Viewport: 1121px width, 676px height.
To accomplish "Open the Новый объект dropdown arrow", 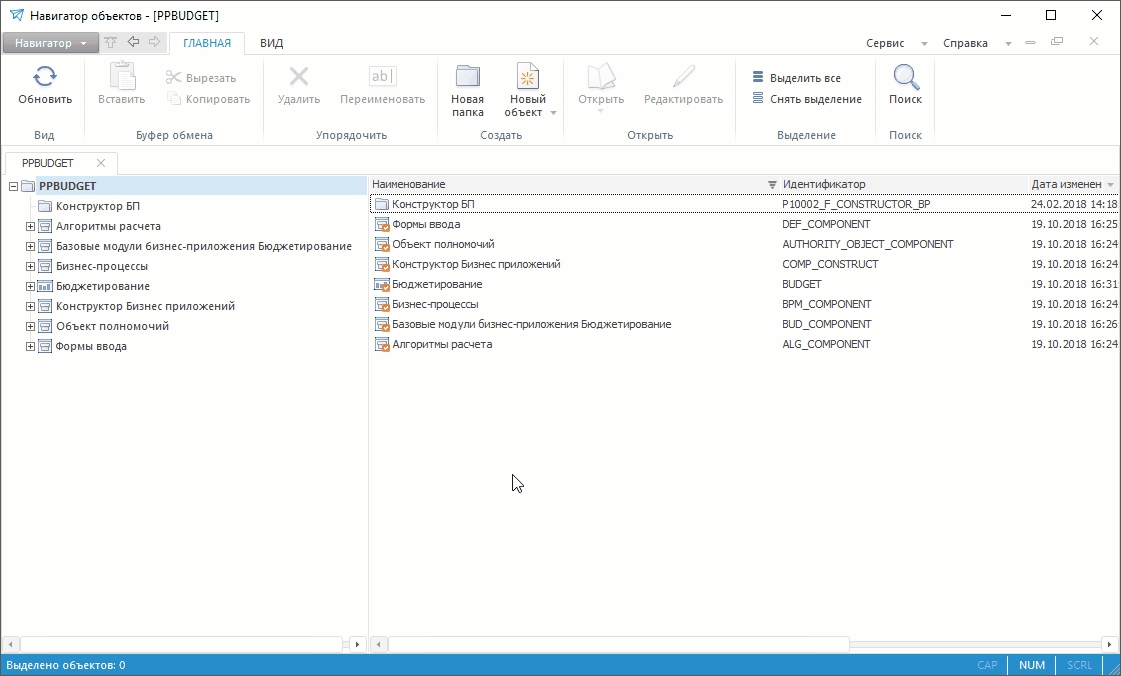I will click(x=553, y=113).
